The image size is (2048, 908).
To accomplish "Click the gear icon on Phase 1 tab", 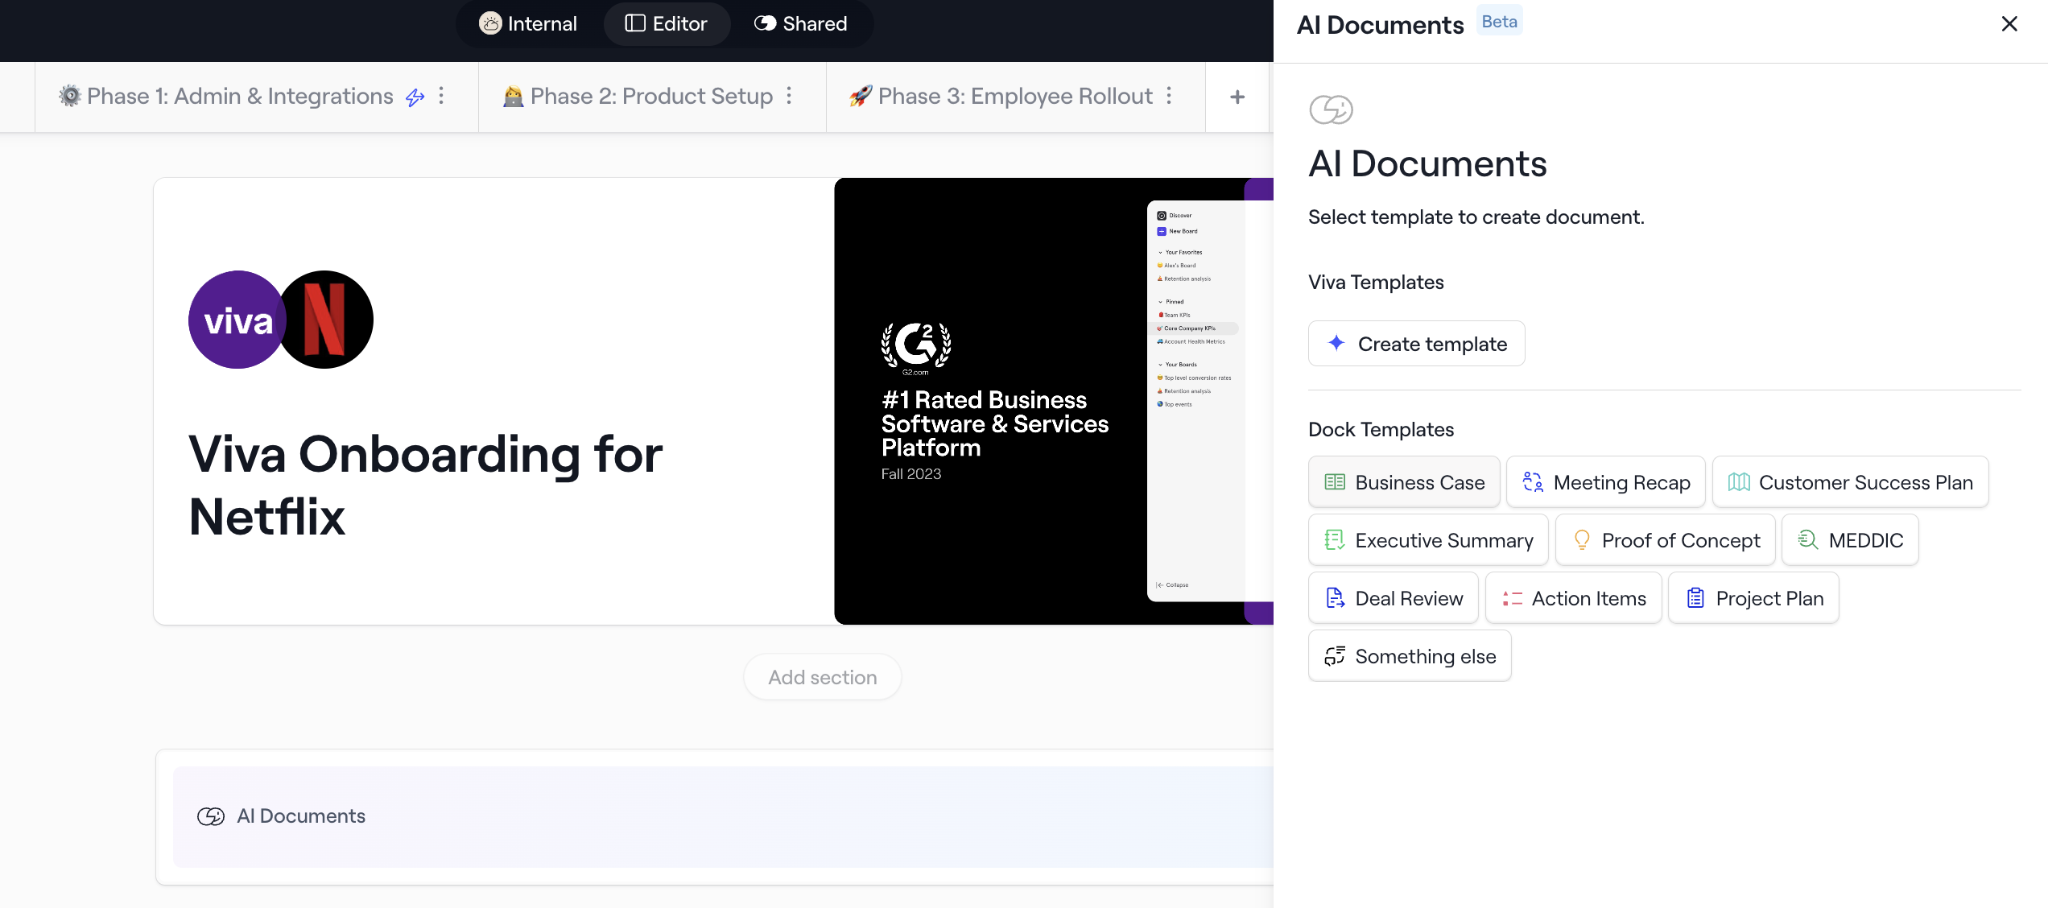I will point(70,96).
